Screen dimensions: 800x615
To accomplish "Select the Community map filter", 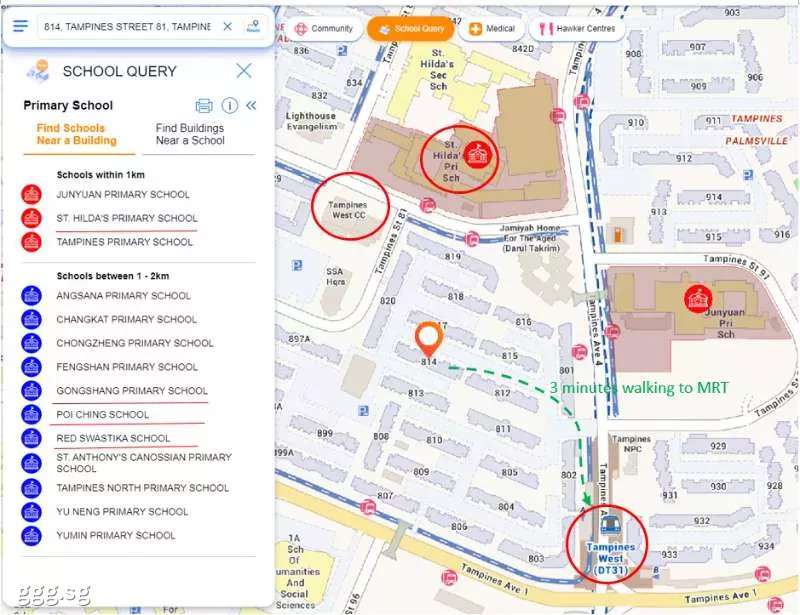I will click(x=323, y=29).
